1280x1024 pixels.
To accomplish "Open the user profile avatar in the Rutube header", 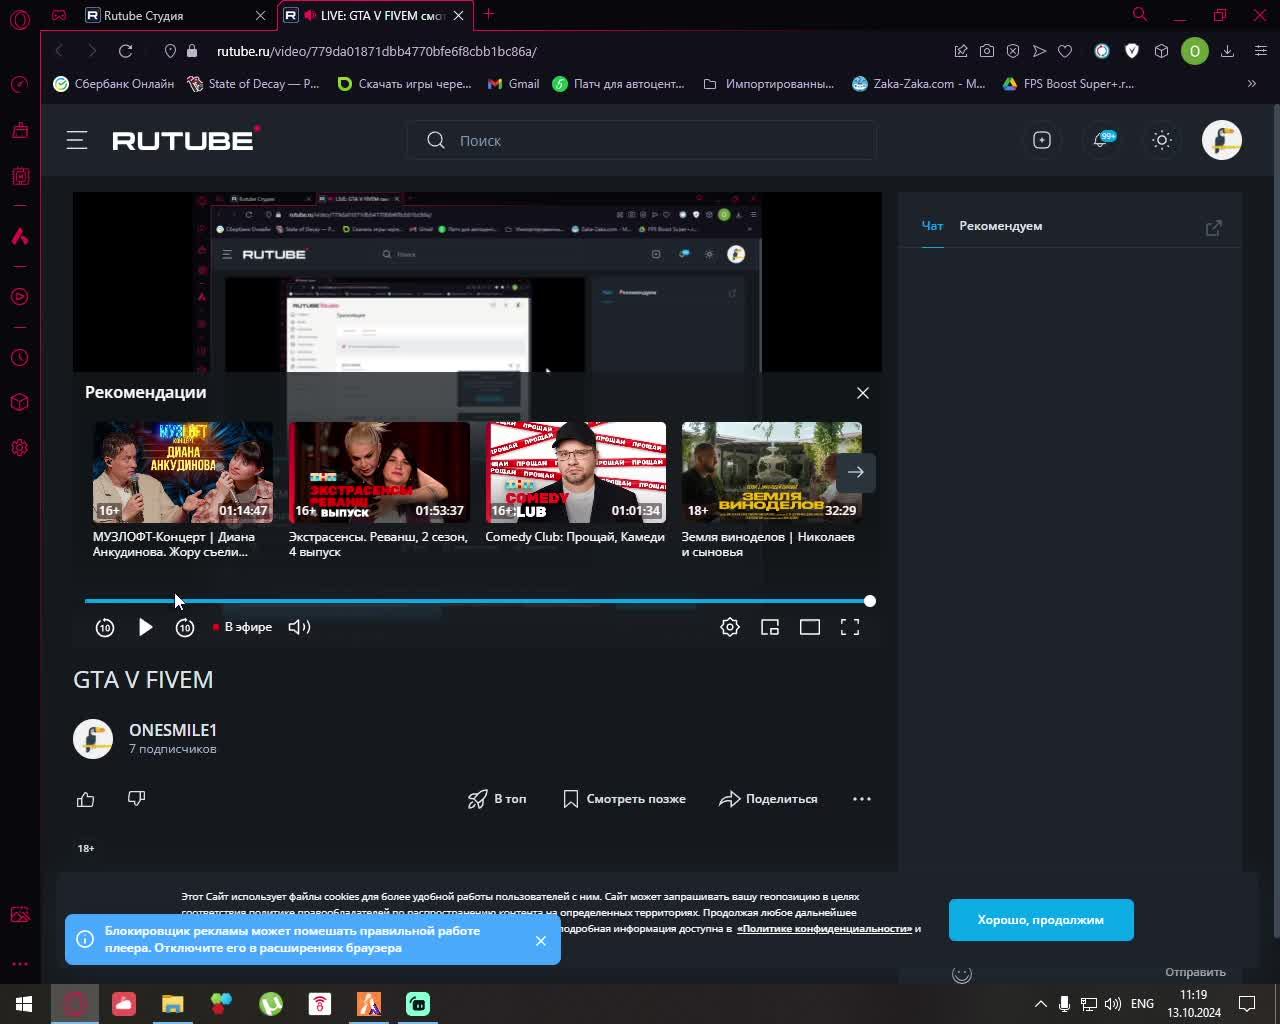I will click(1221, 140).
